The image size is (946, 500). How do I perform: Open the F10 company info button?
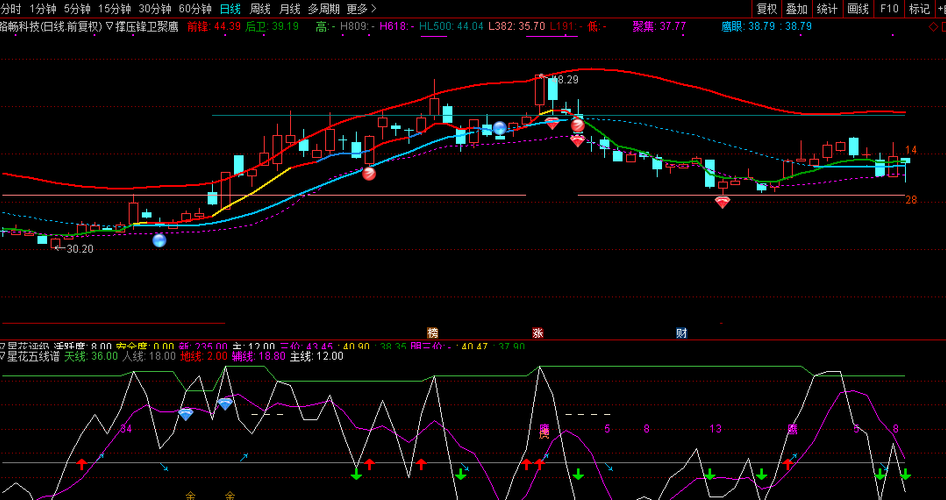[x=889, y=9]
